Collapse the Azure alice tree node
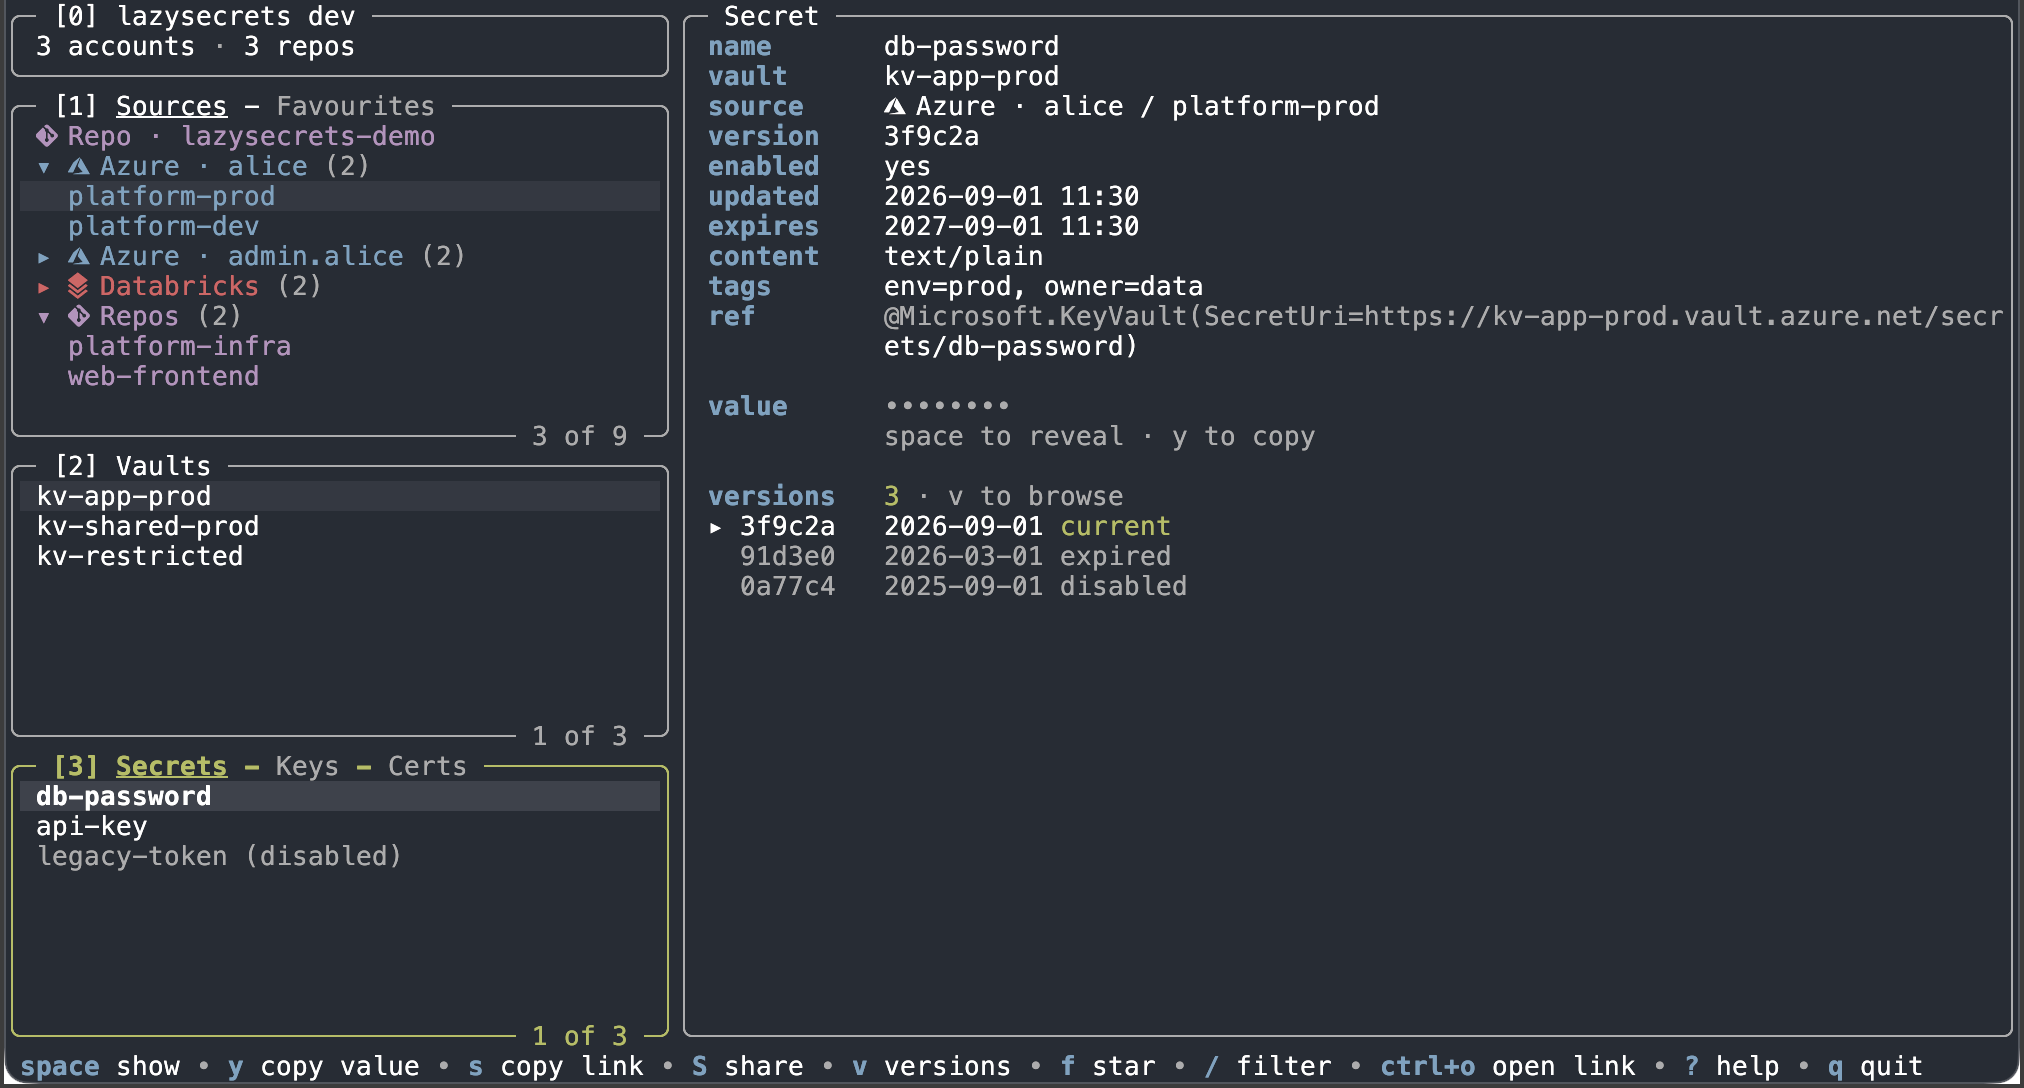The width and height of the screenshot is (2024, 1088). pos(44,167)
